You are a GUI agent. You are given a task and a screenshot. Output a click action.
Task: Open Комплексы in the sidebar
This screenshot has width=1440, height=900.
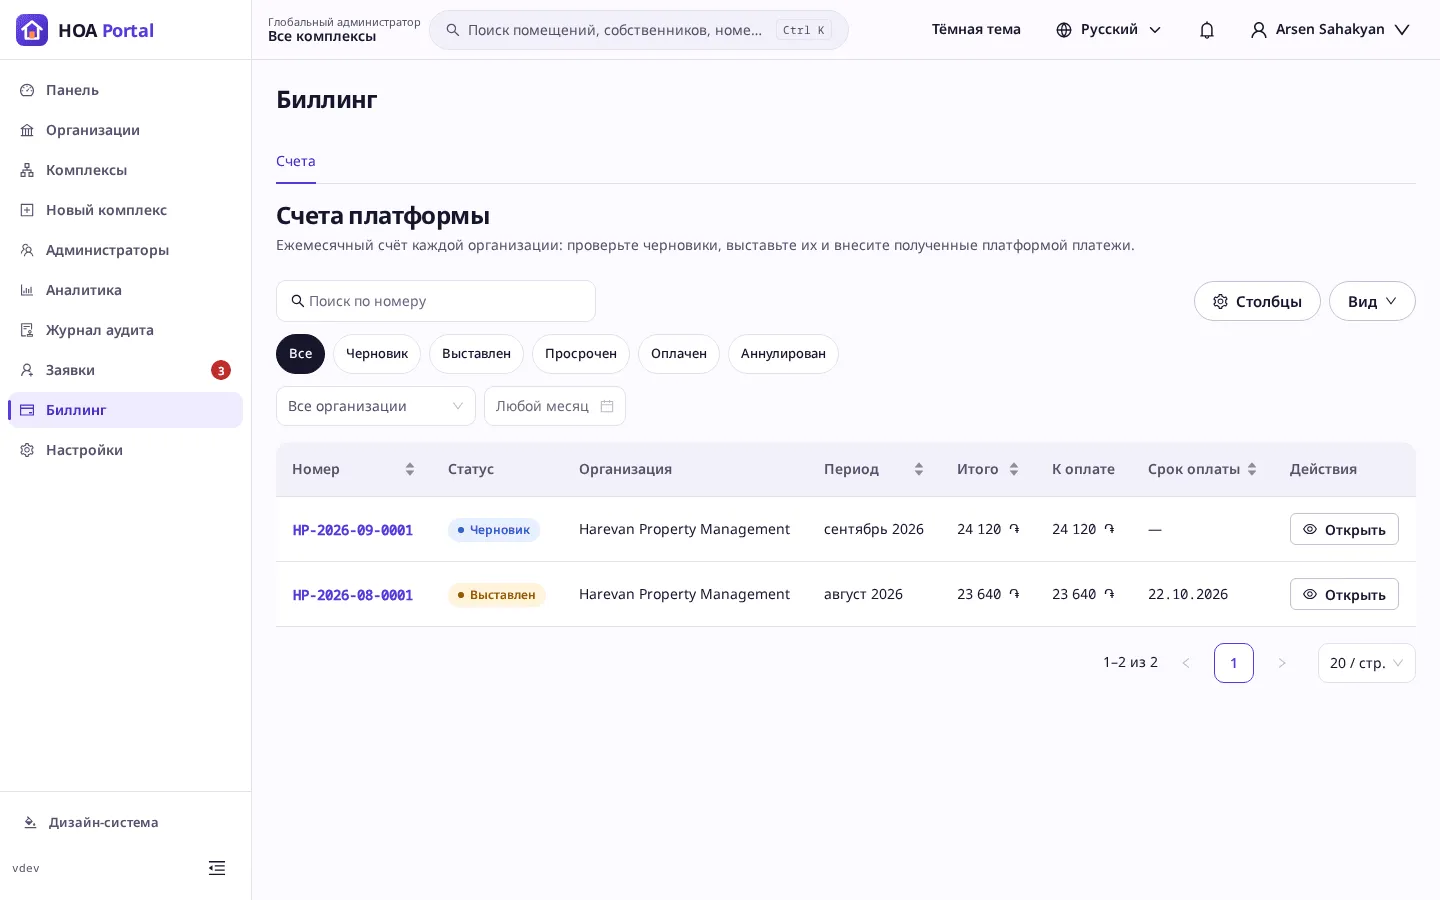click(x=125, y=170)
